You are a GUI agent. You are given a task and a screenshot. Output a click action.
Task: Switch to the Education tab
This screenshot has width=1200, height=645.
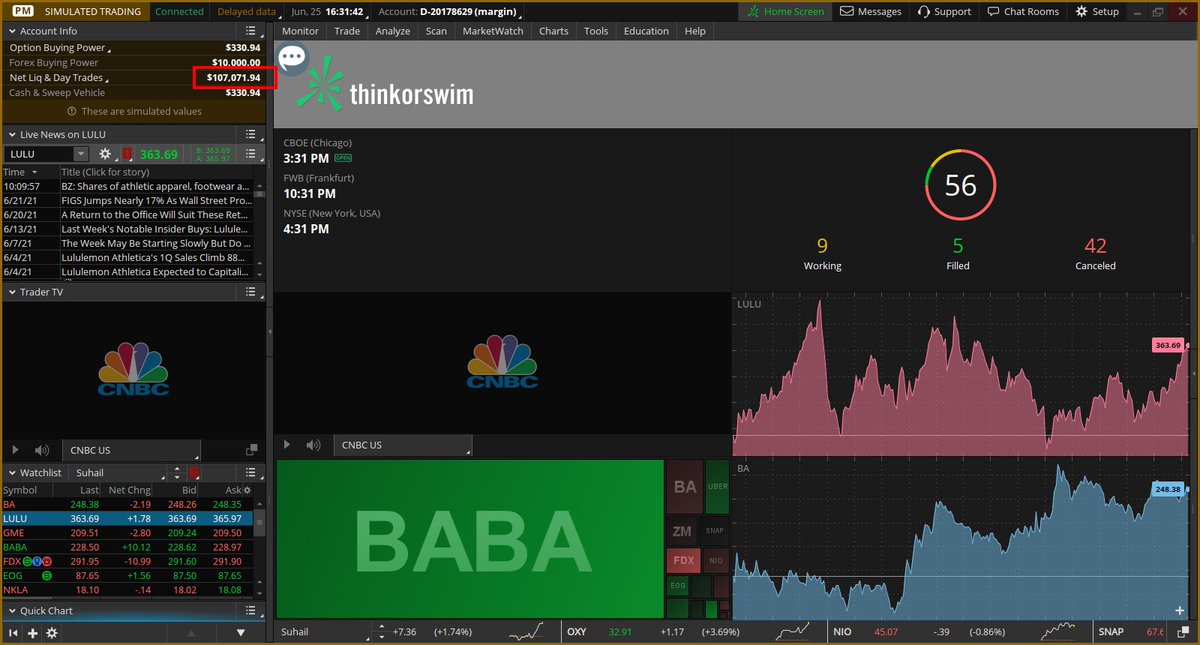coord(646,31)
